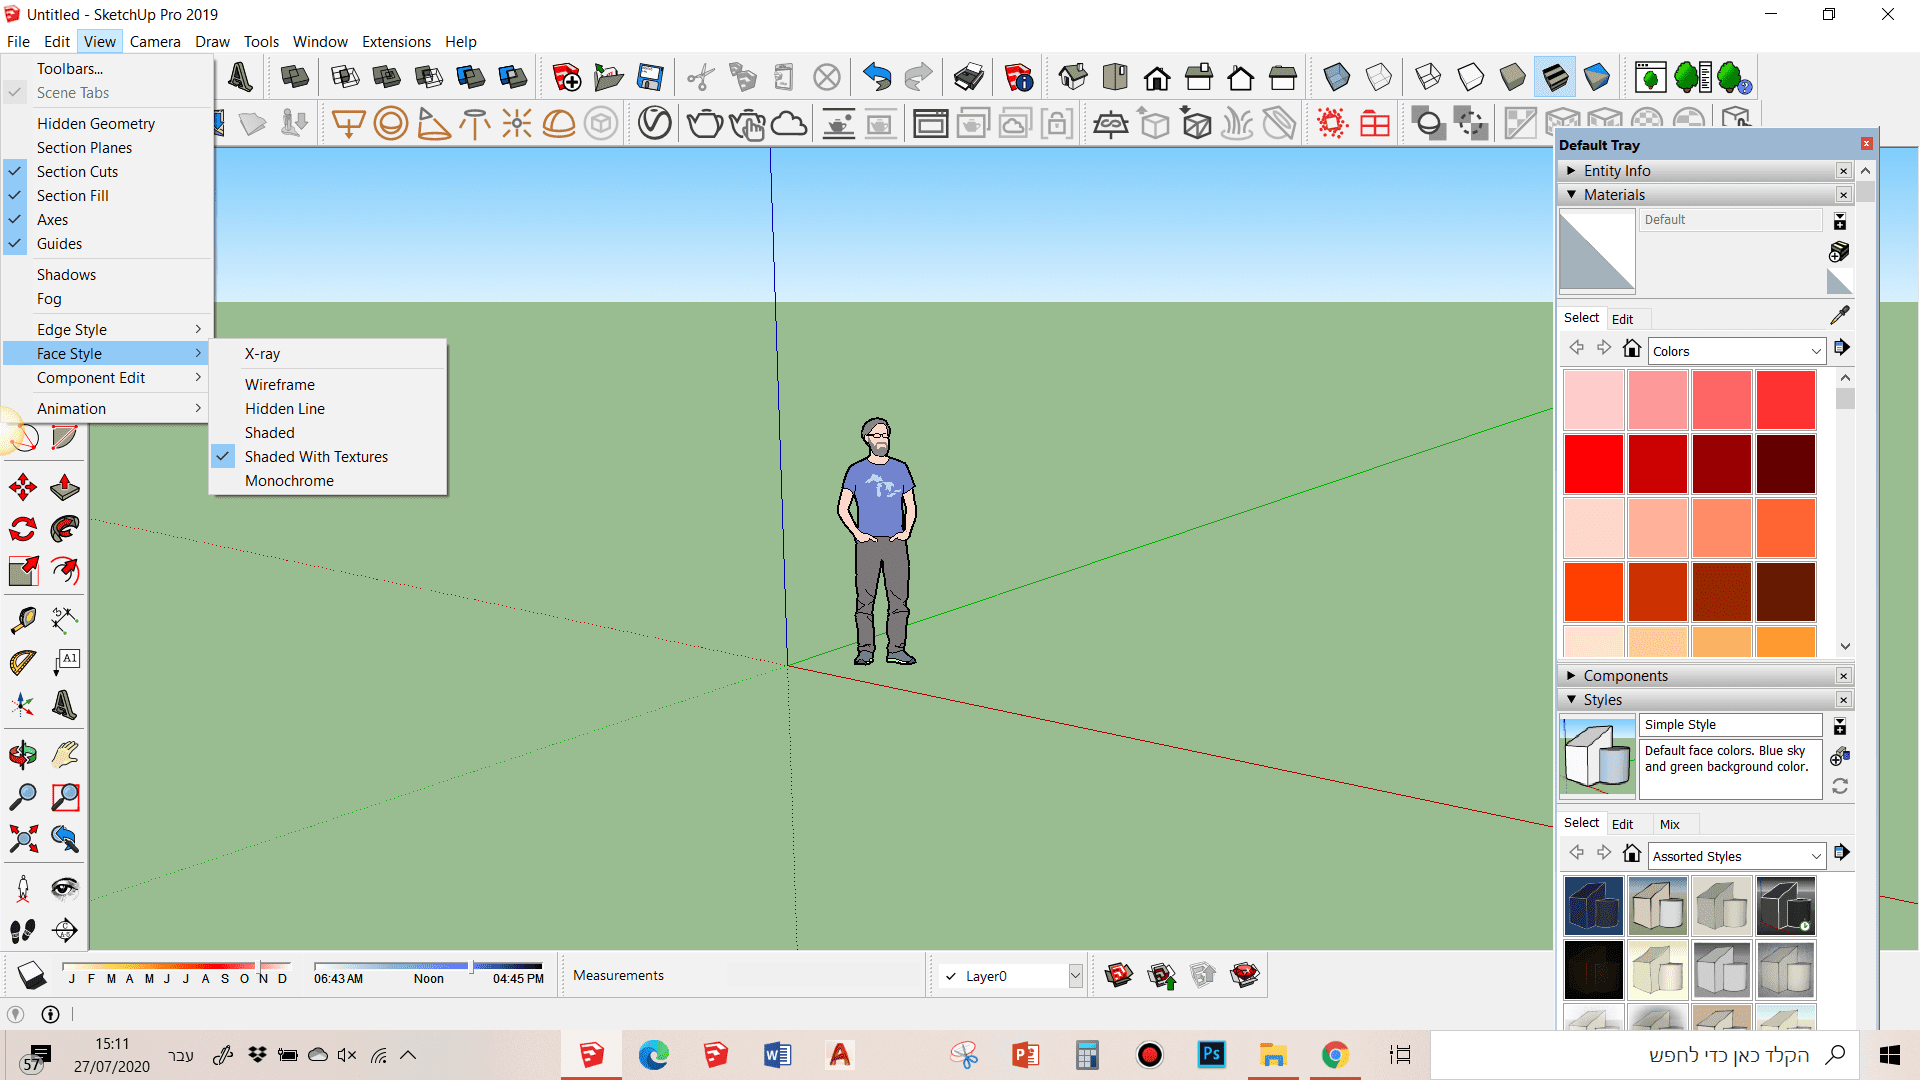Activate the Orbit camera tool
The width and height of the screenshot is (1920, 1080).
(23, 755)
